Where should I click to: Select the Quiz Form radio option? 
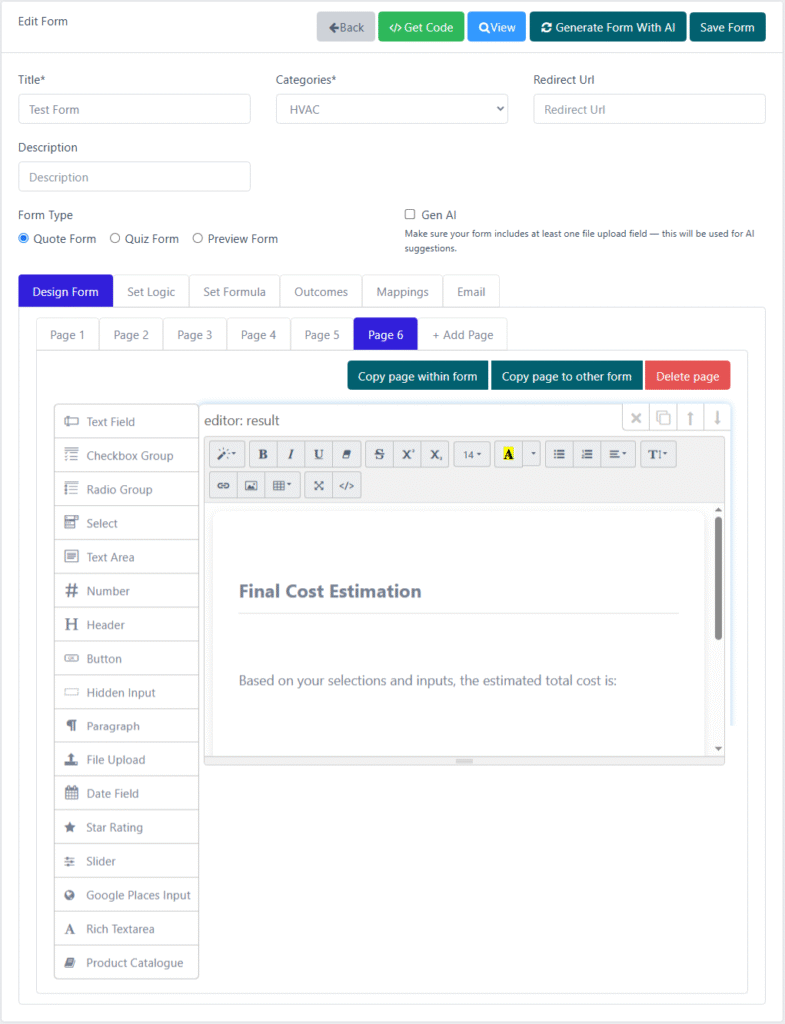click(115, 238)
